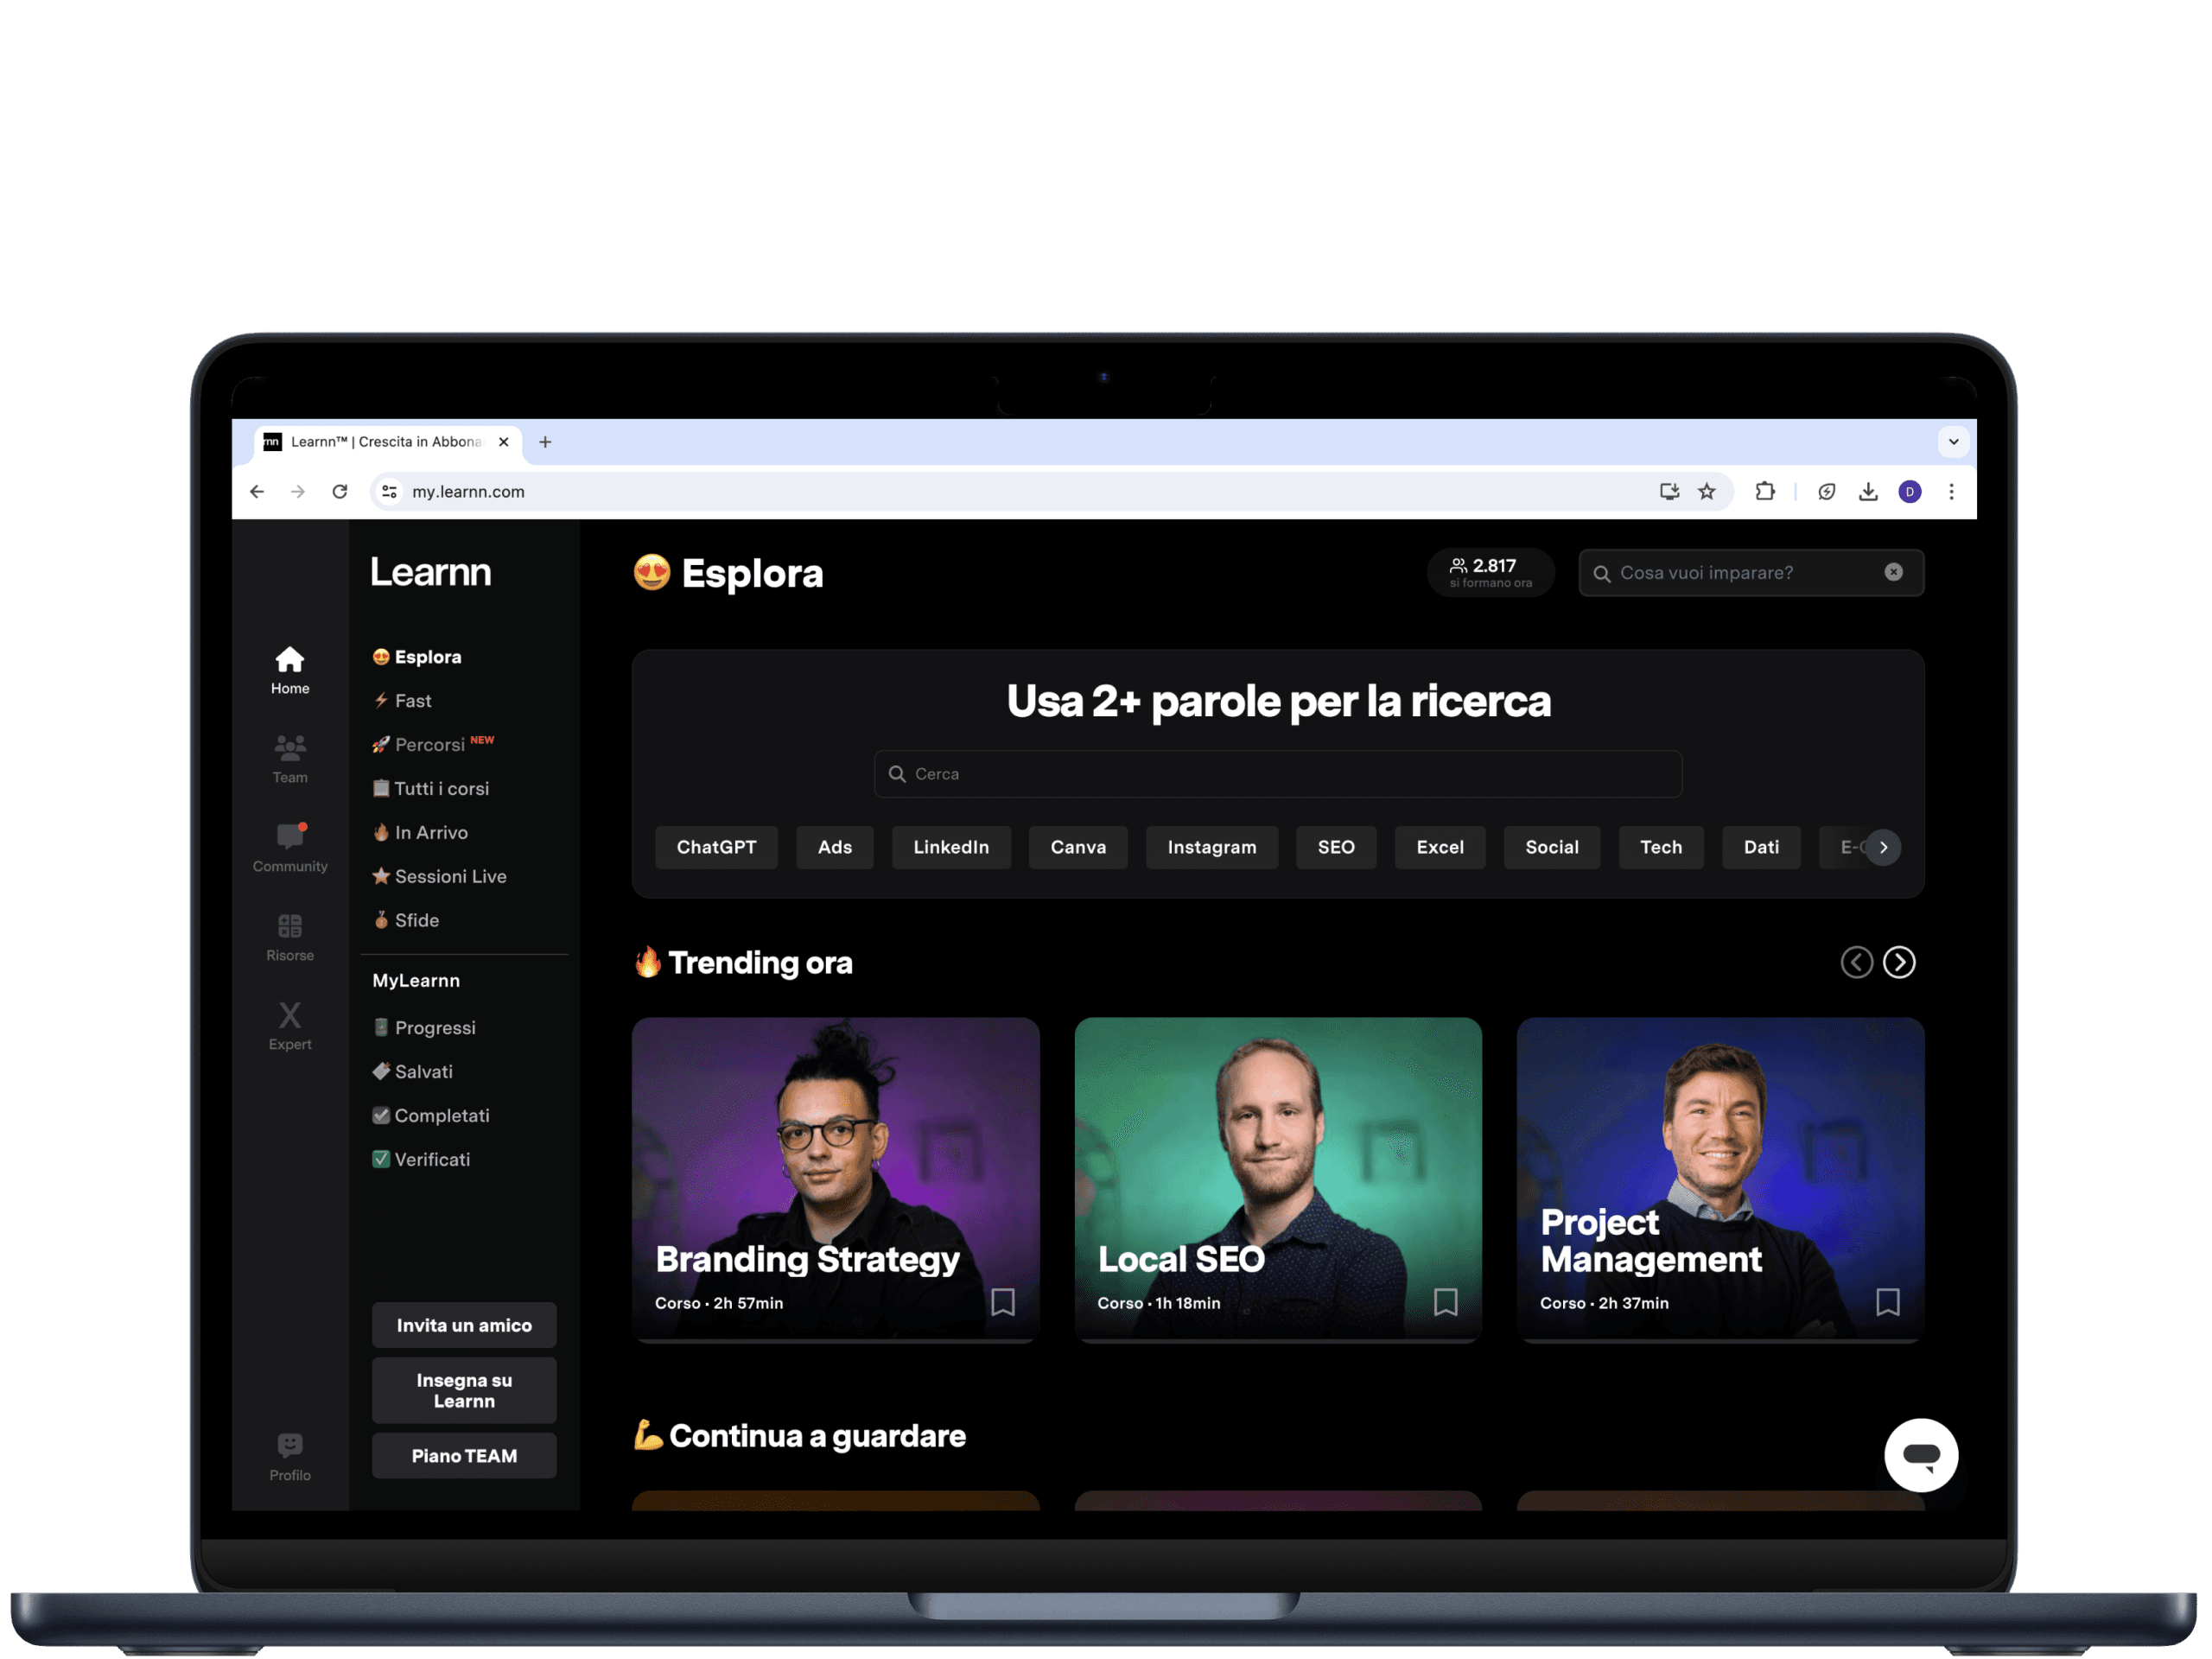
Task: Focus the Cerca search field
Action: coord(1277,774)
